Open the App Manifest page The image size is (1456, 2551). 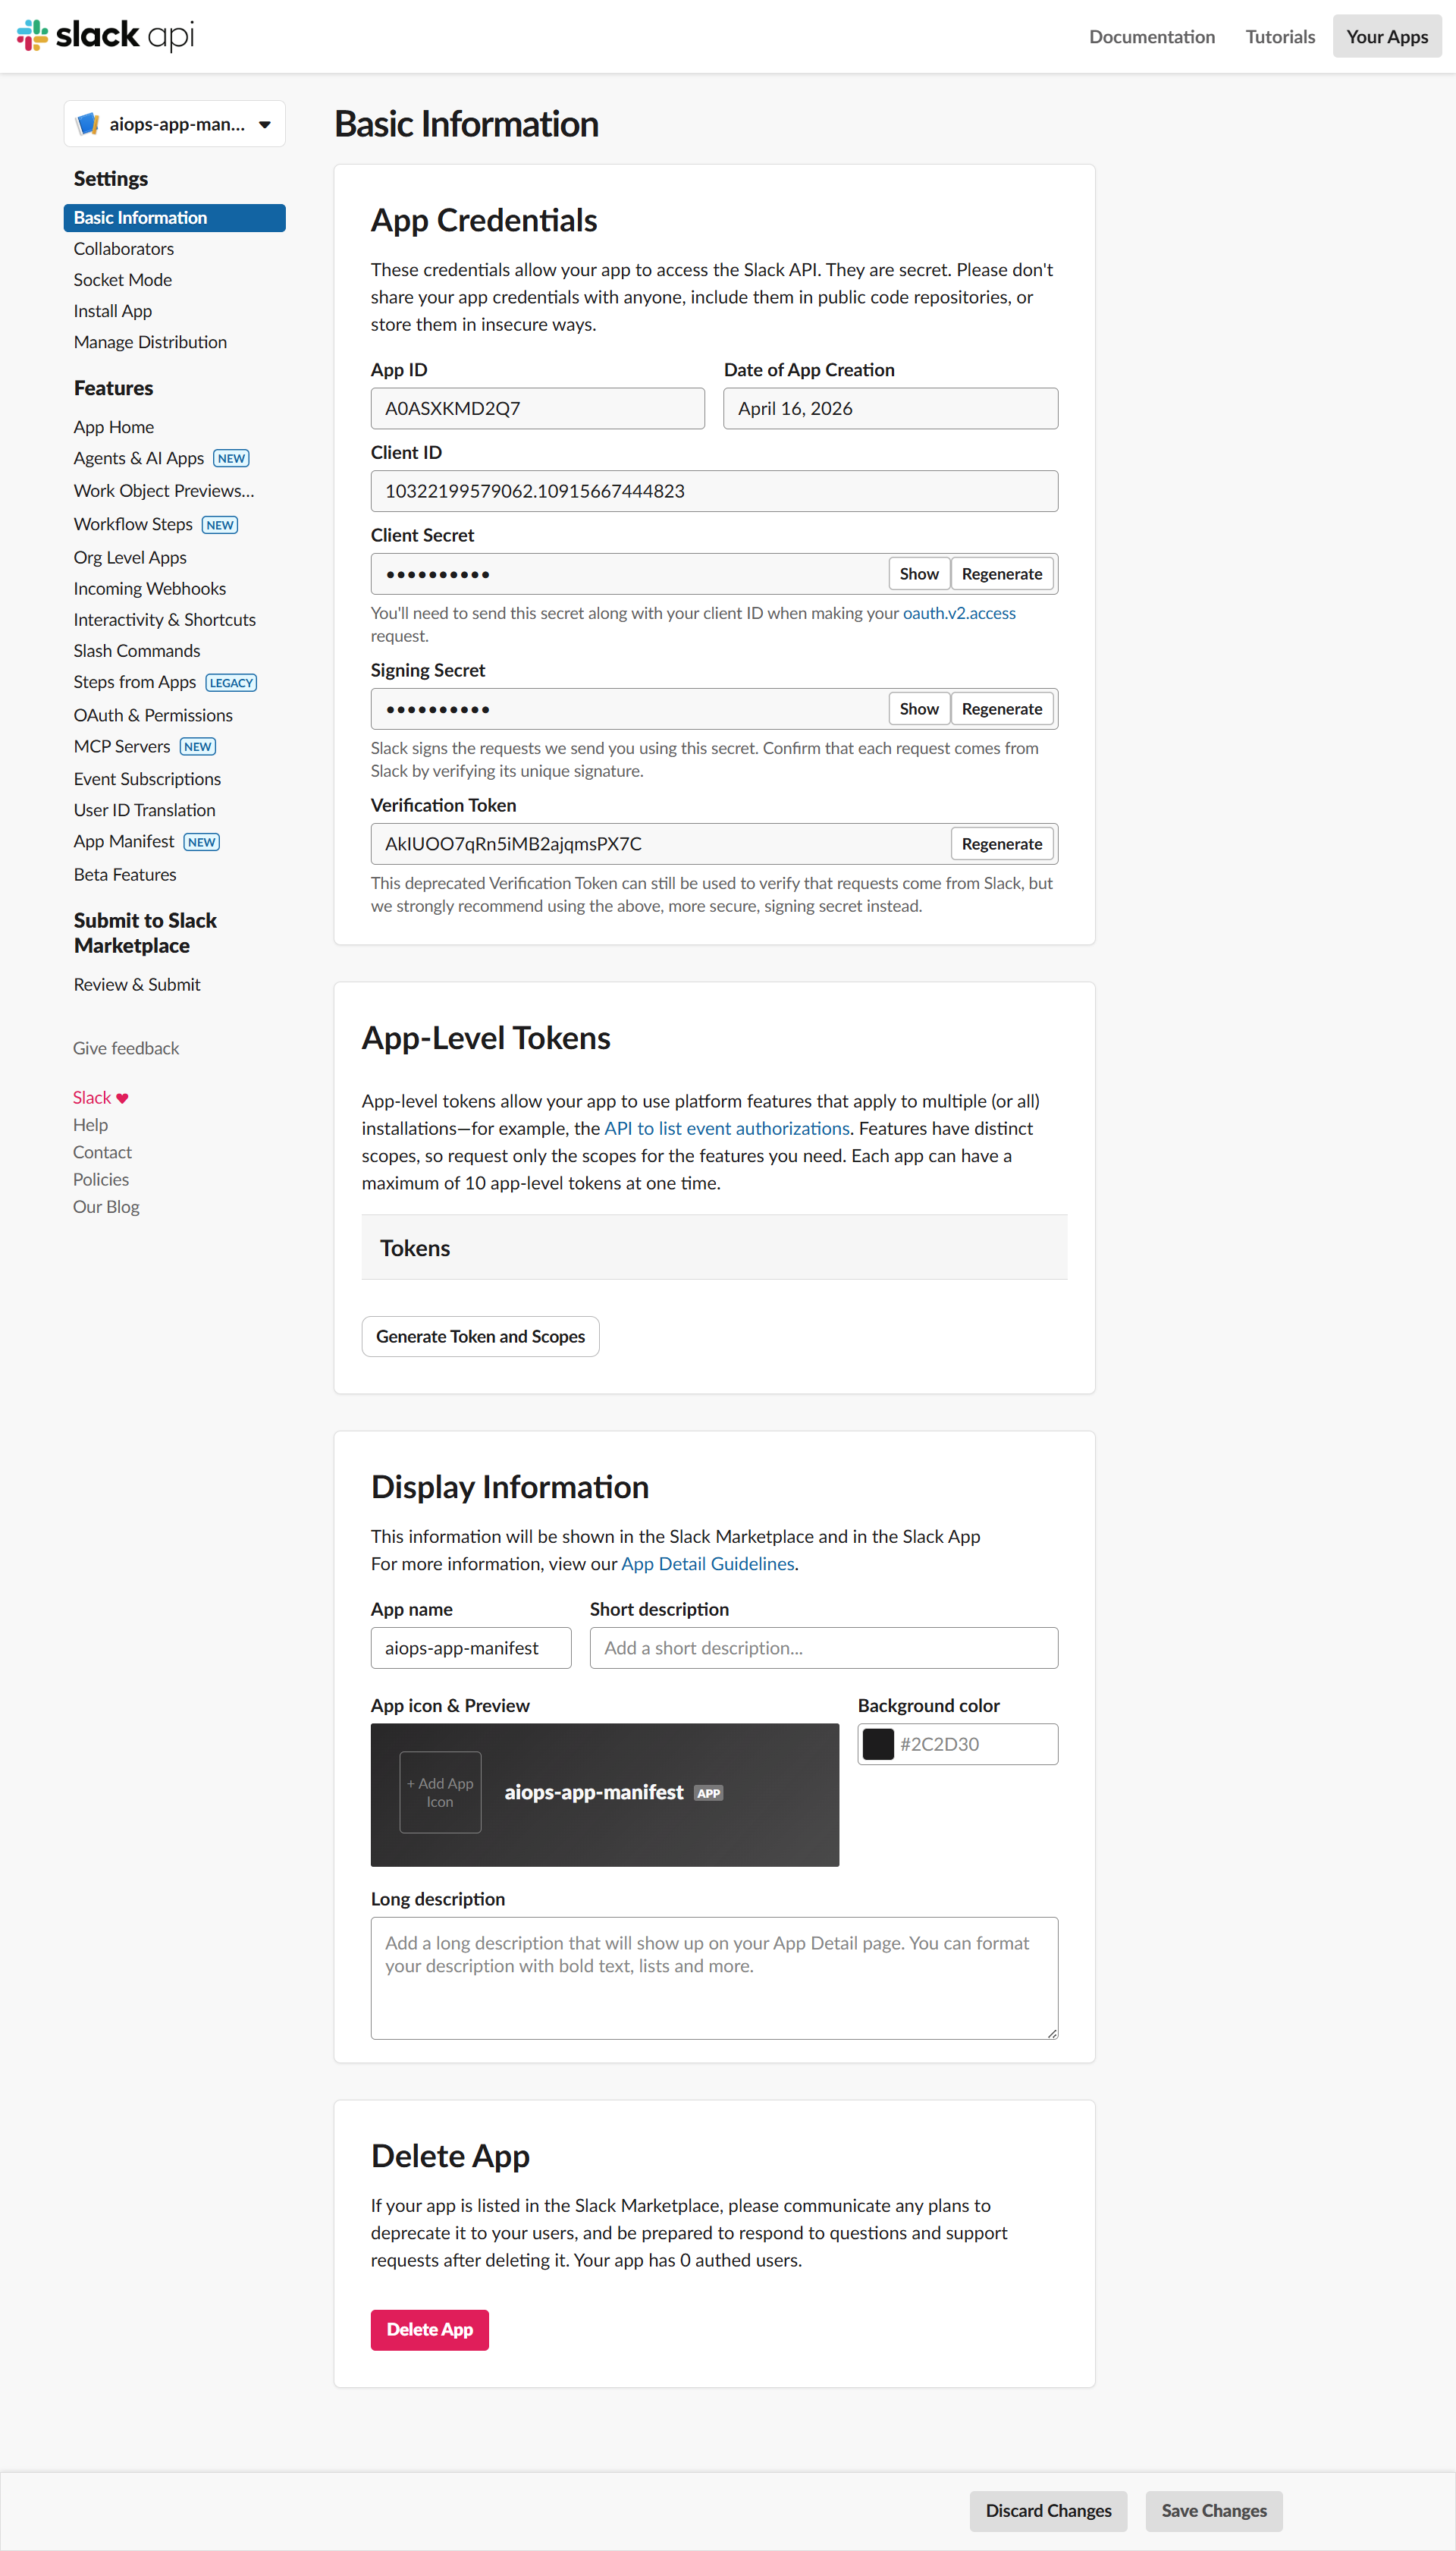124,842
